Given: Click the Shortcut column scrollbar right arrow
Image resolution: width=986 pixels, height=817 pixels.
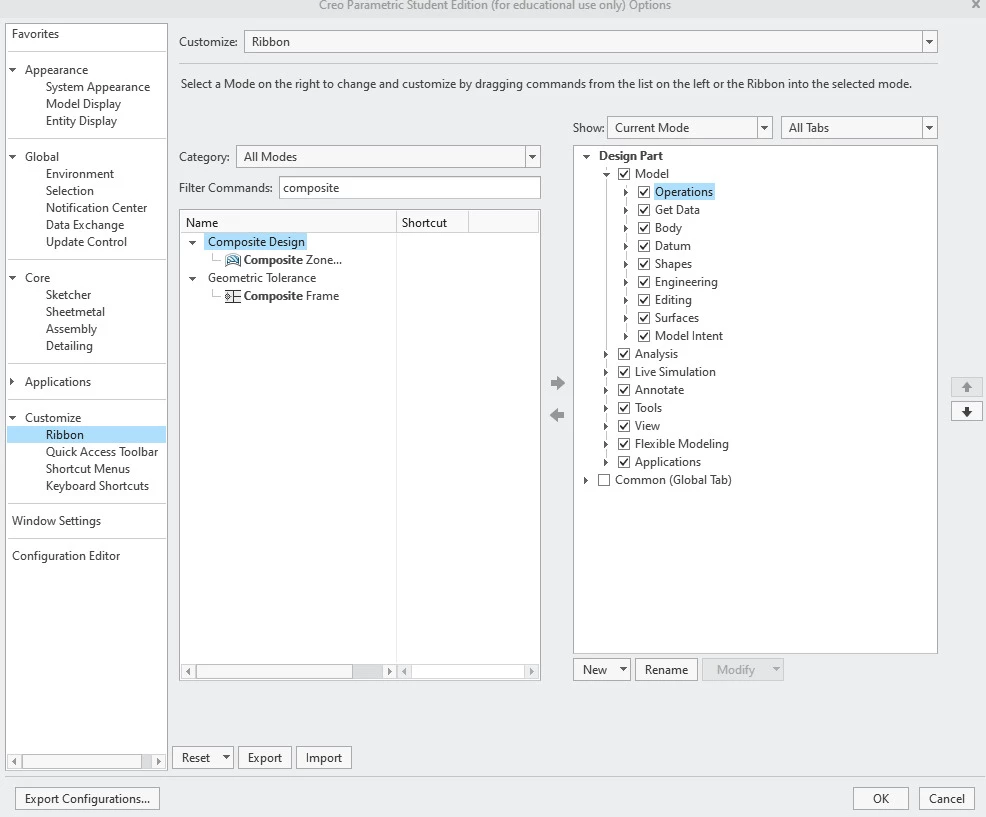Looking at the screenshot, I should [531, 671].
